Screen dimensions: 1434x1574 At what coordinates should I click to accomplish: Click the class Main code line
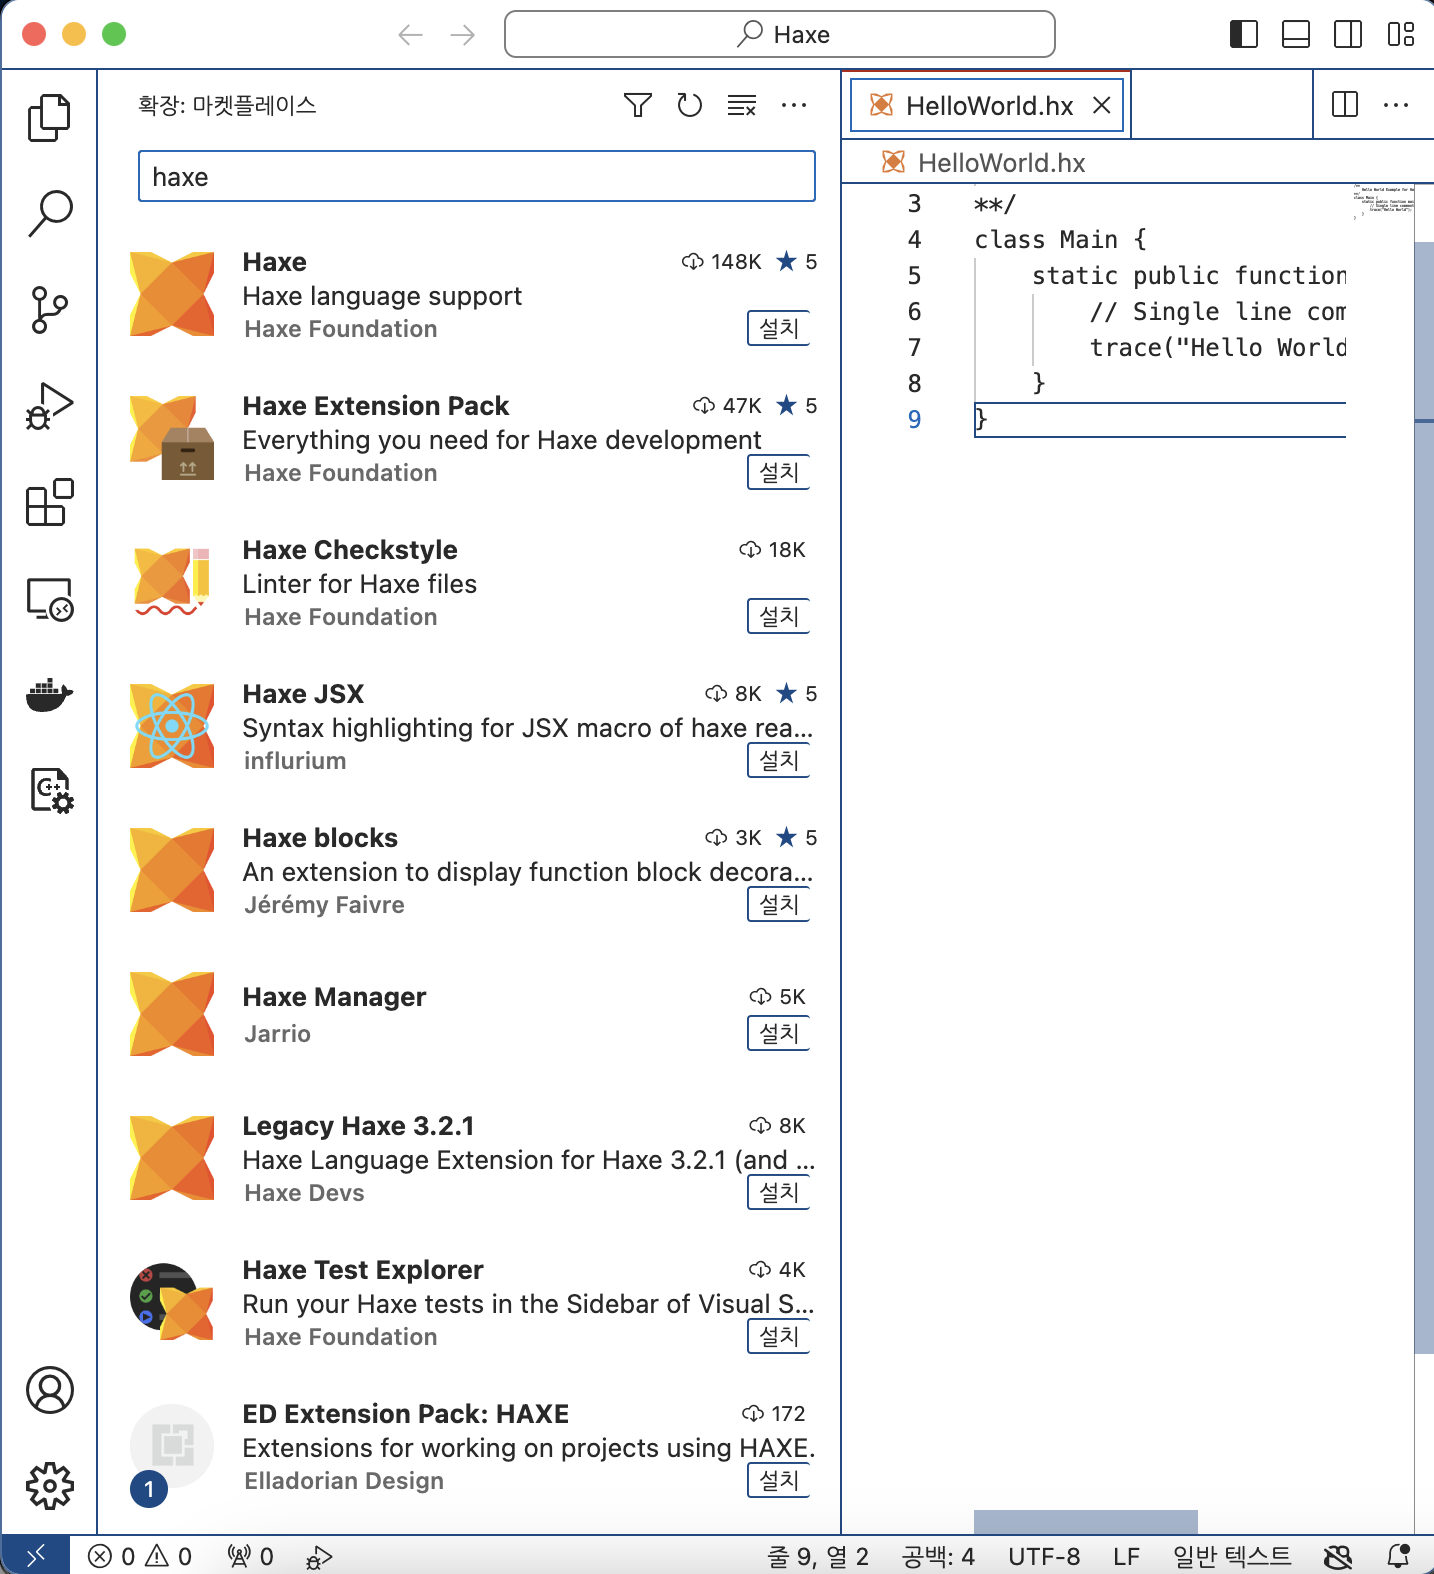pyautogui.click(x=1060, y=239)
